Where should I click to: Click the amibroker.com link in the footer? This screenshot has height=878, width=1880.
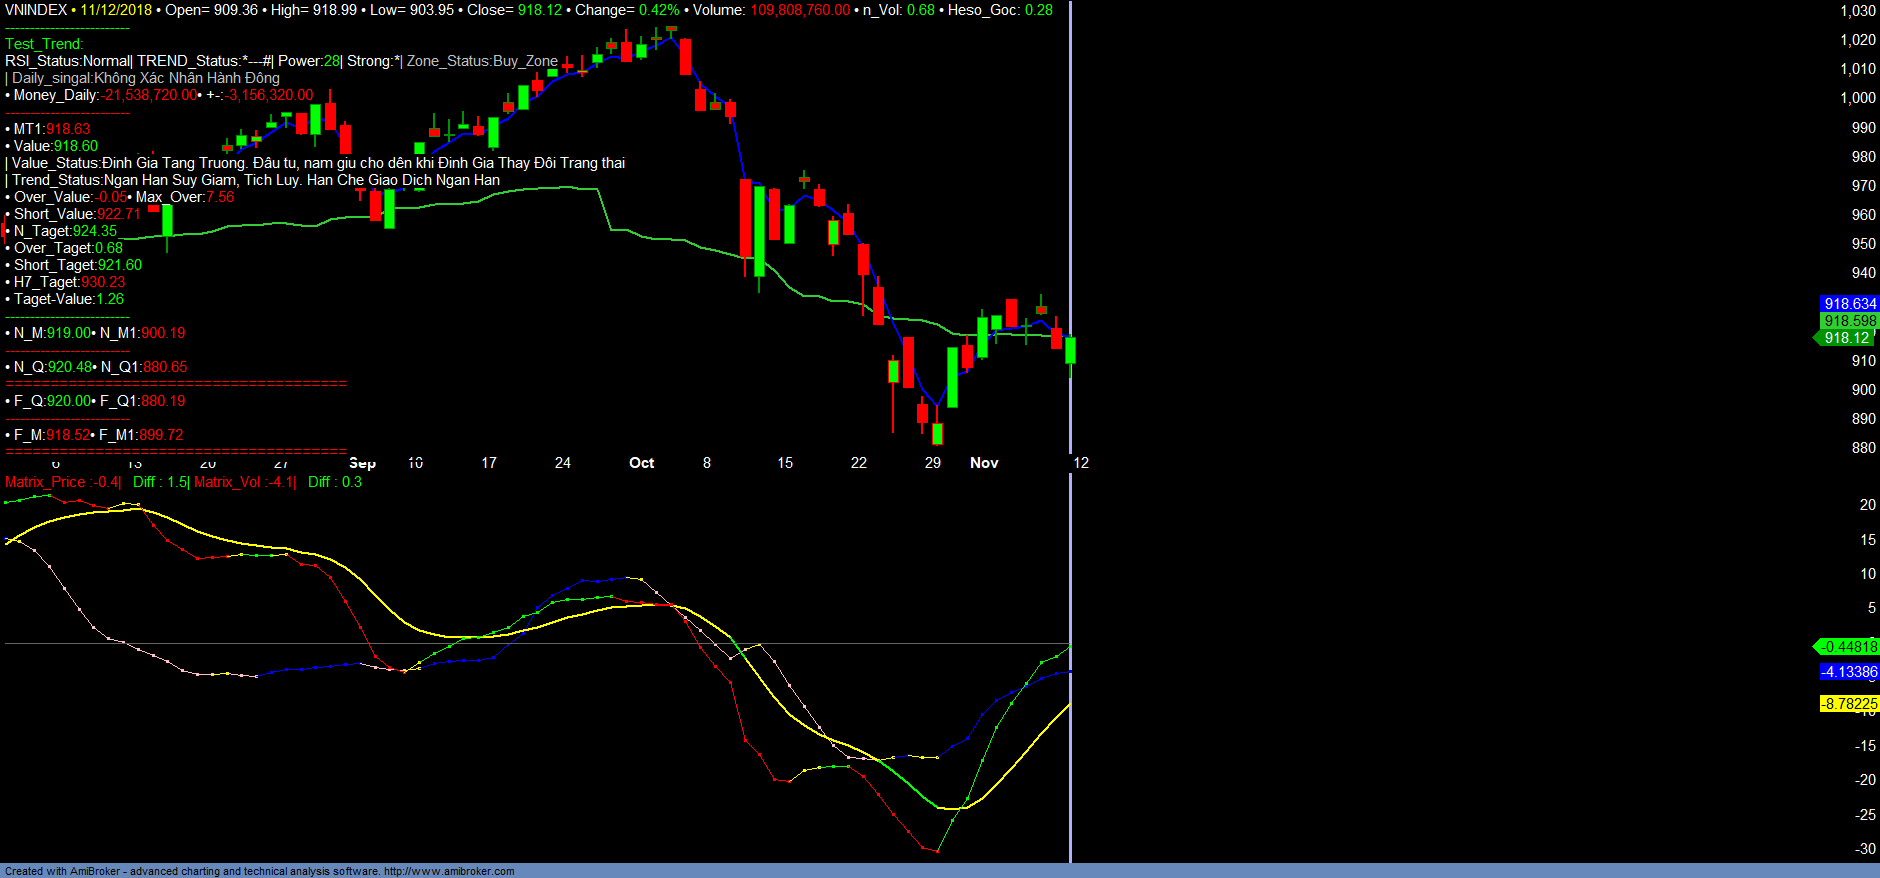point(449,871)
